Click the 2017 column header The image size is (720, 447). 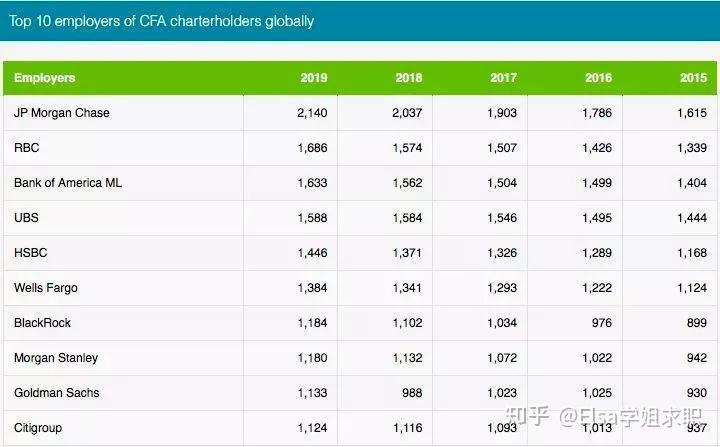coord(504,78)
